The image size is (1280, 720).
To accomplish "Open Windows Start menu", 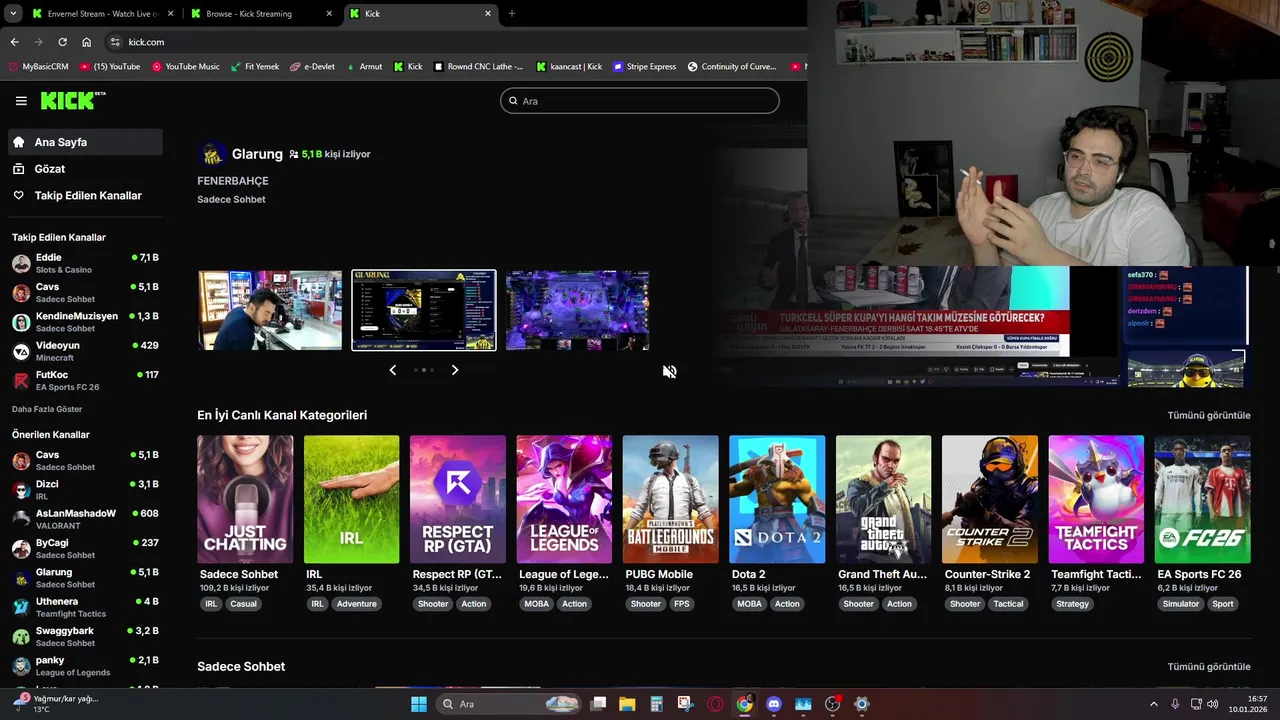I will 419,704.
